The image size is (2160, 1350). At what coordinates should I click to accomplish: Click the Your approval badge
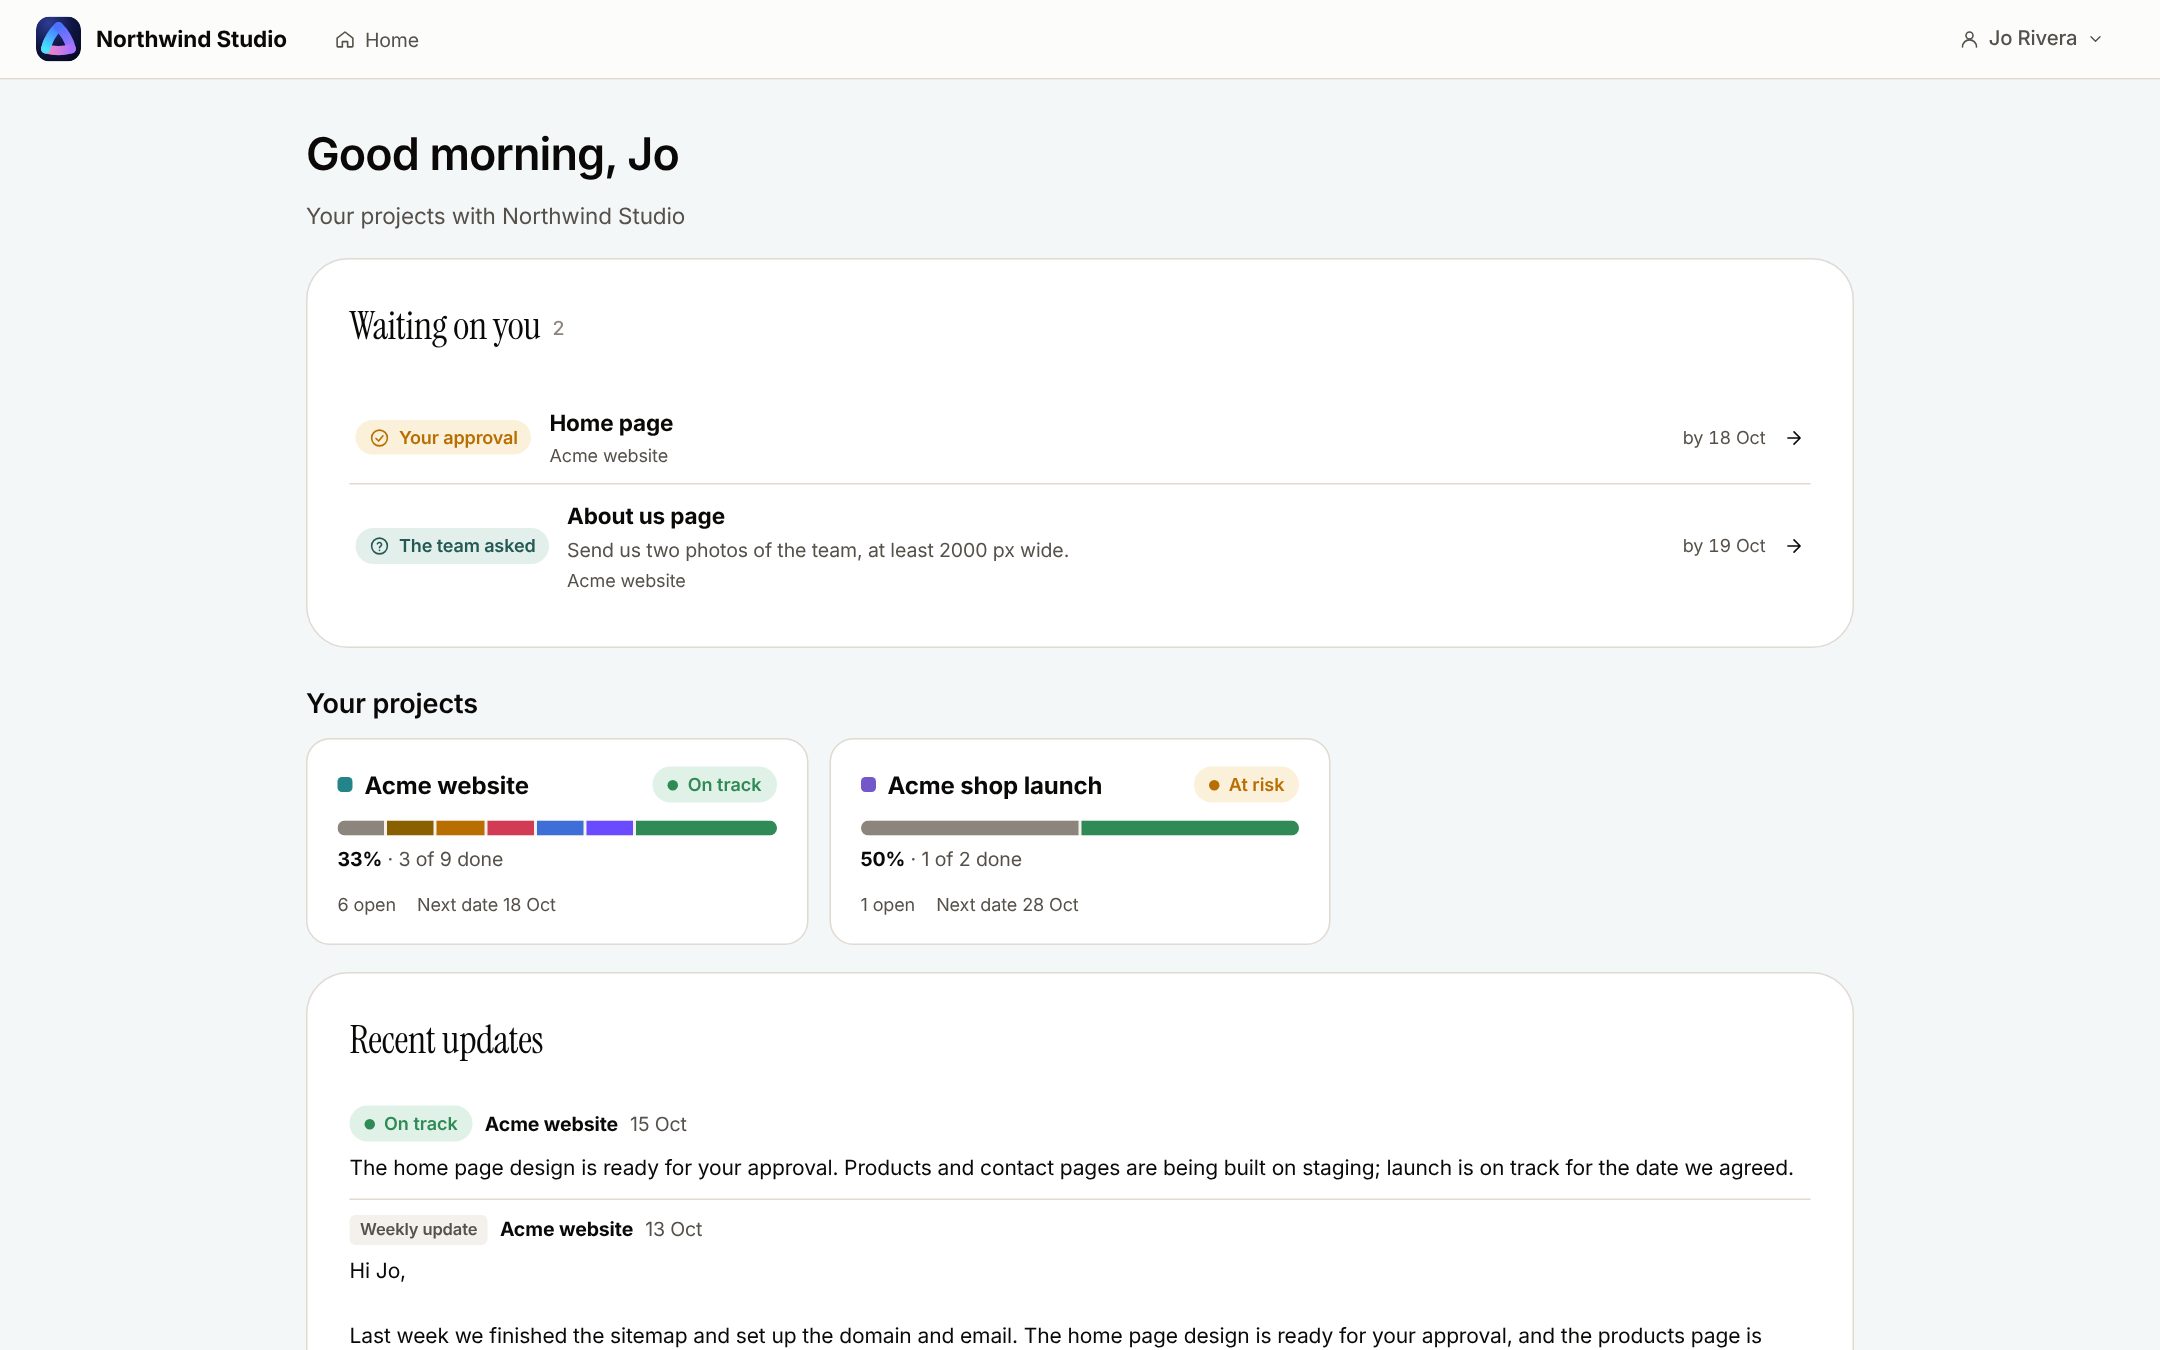click(443, 438)
